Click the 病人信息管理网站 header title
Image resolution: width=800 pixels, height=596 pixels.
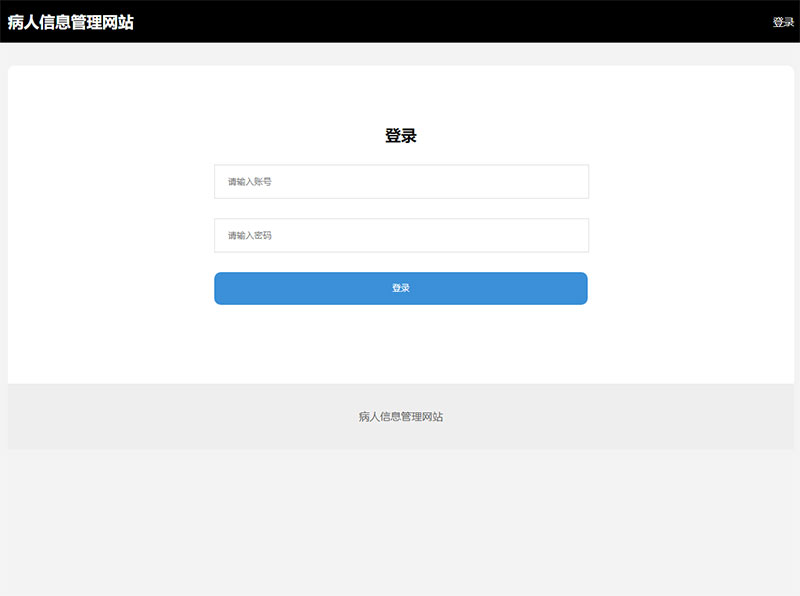tap(70, 22)
